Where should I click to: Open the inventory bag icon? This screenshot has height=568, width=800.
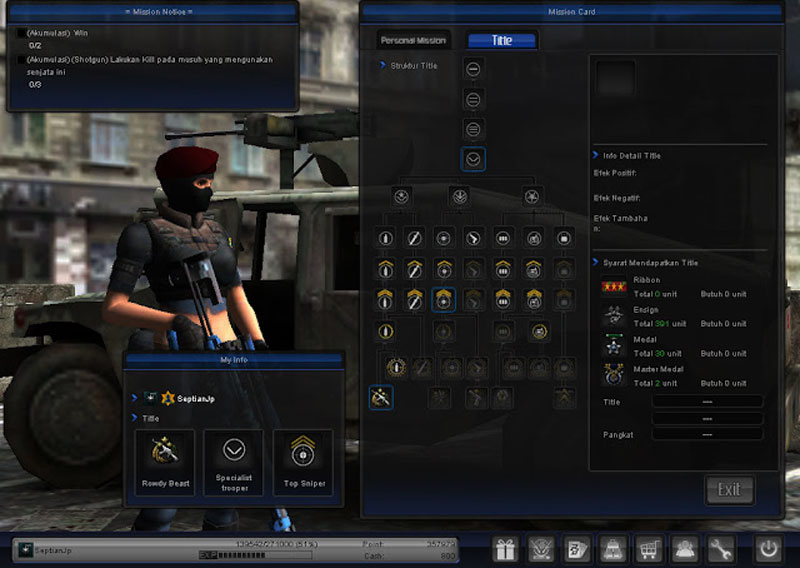point(612,550)
